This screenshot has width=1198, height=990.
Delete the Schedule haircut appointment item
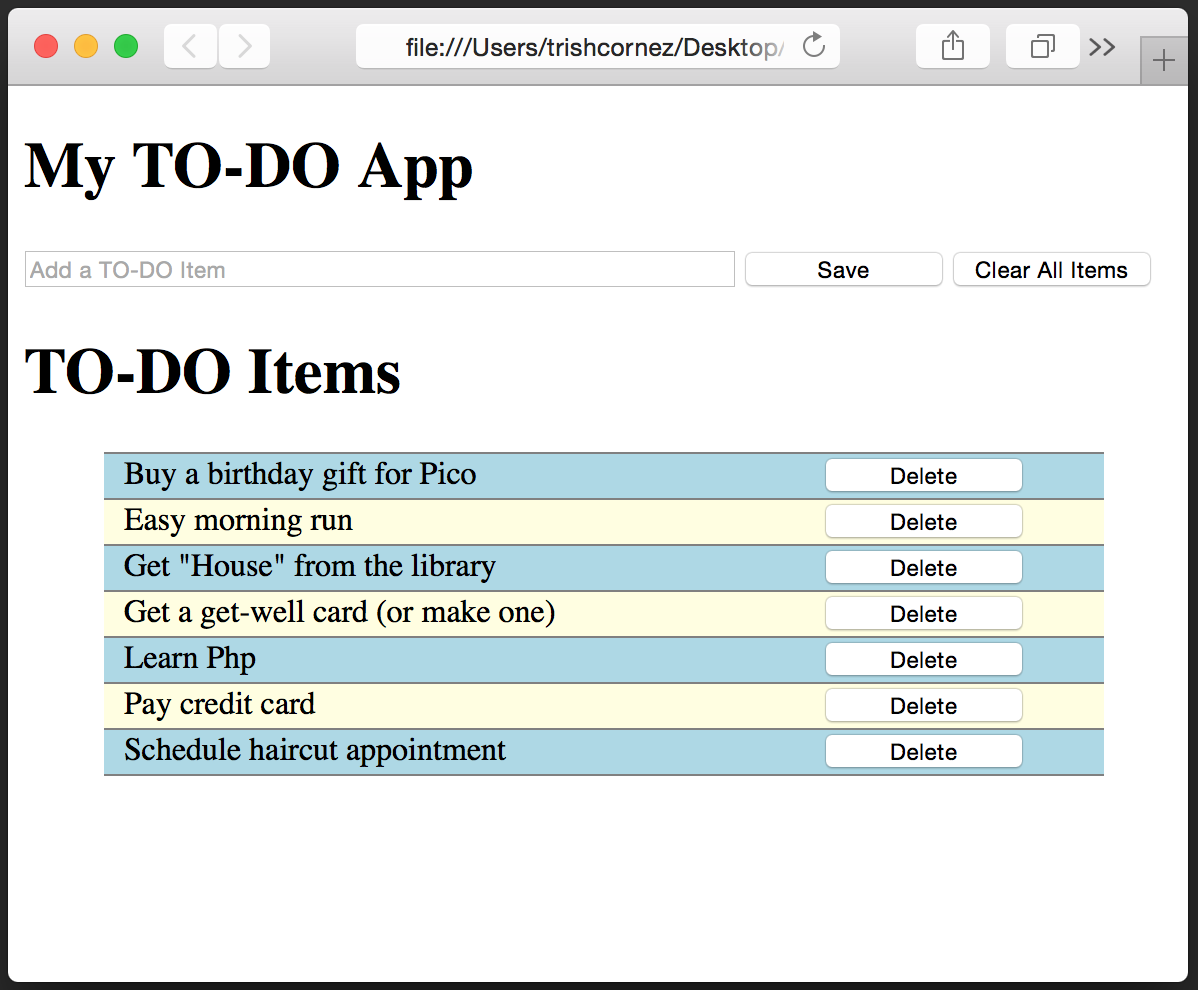point(923,752)
